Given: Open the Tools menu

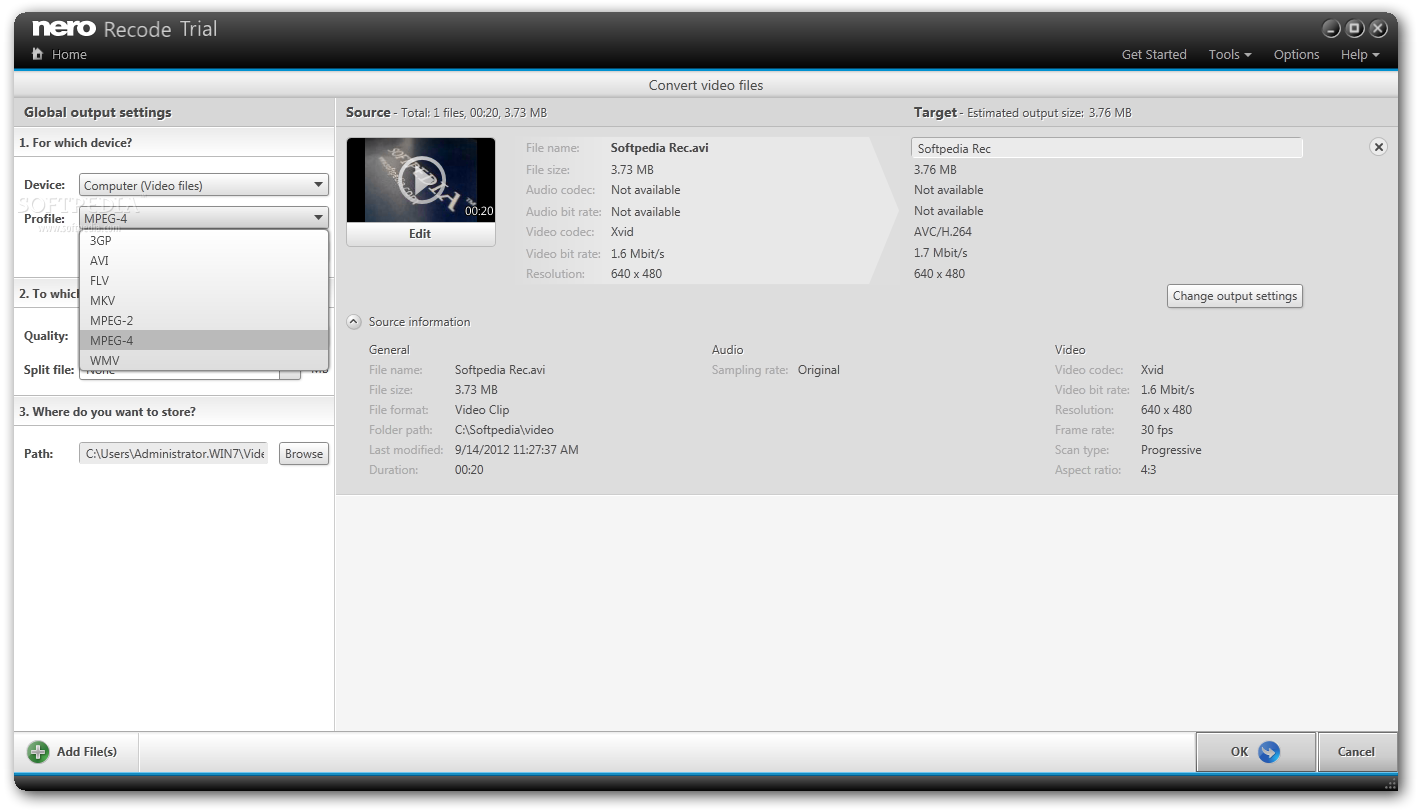Looking at the screenshot, I should tap(1230, 55).
